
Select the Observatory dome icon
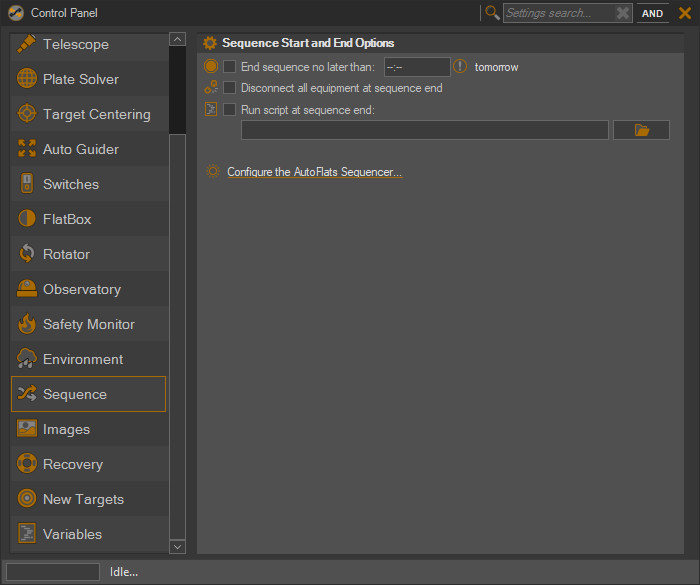pyautogui.click(x=27, y=288)
